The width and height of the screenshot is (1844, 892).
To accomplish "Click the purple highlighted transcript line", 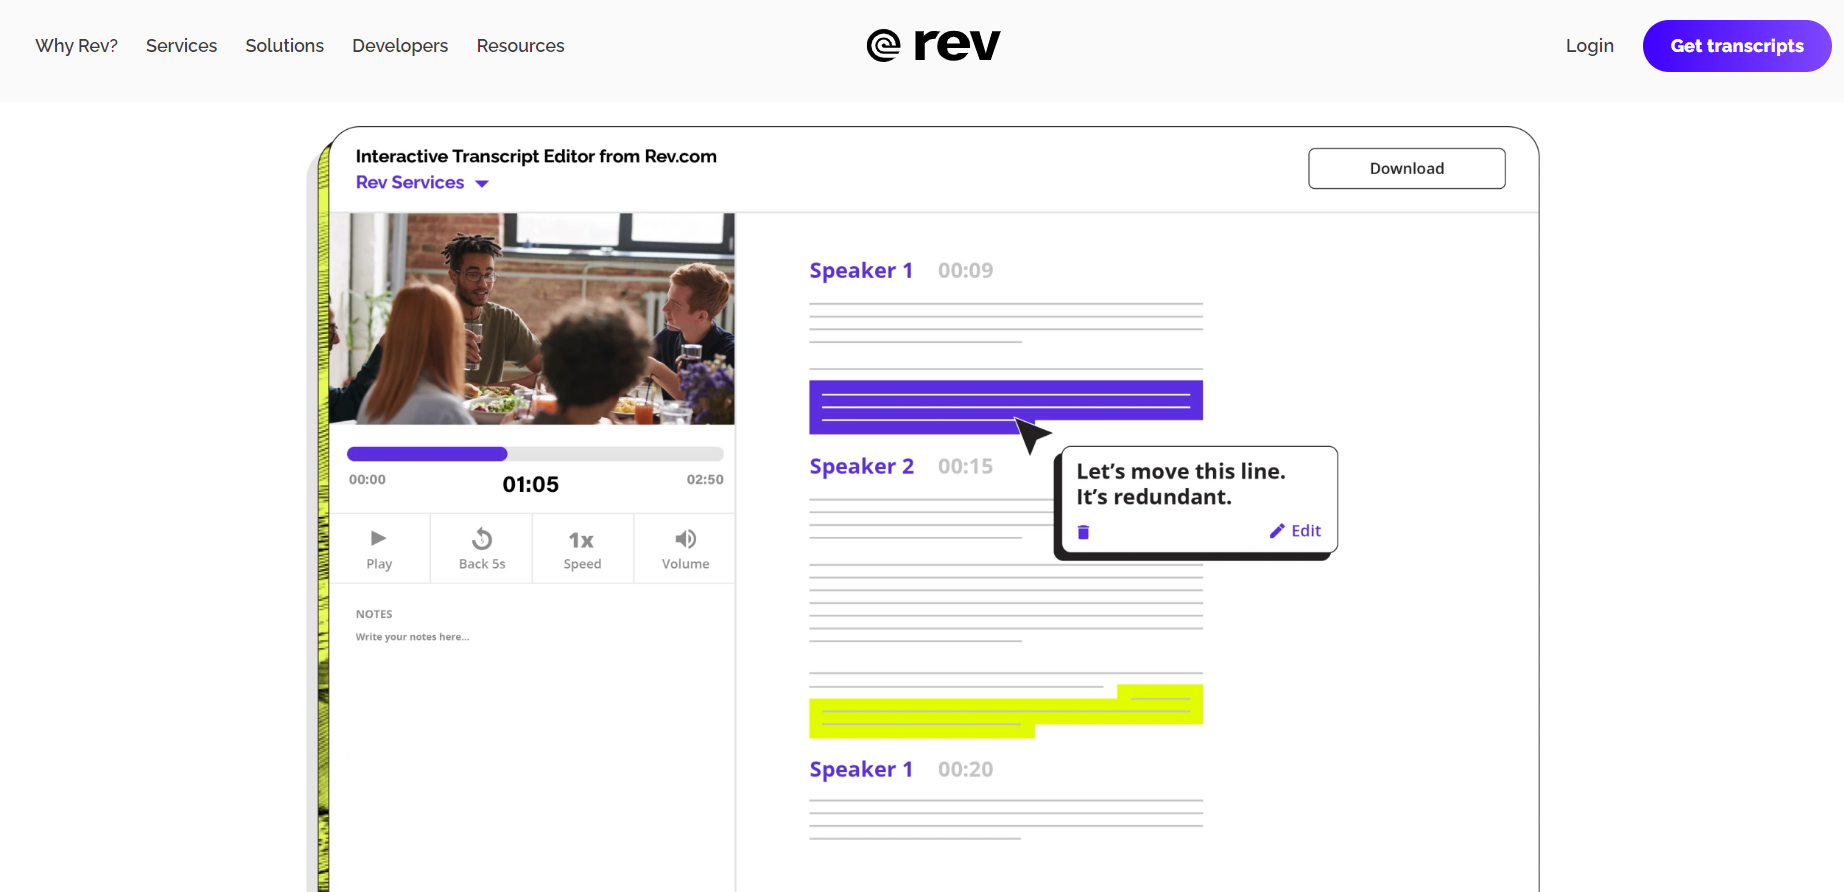I will point(1006,407).
